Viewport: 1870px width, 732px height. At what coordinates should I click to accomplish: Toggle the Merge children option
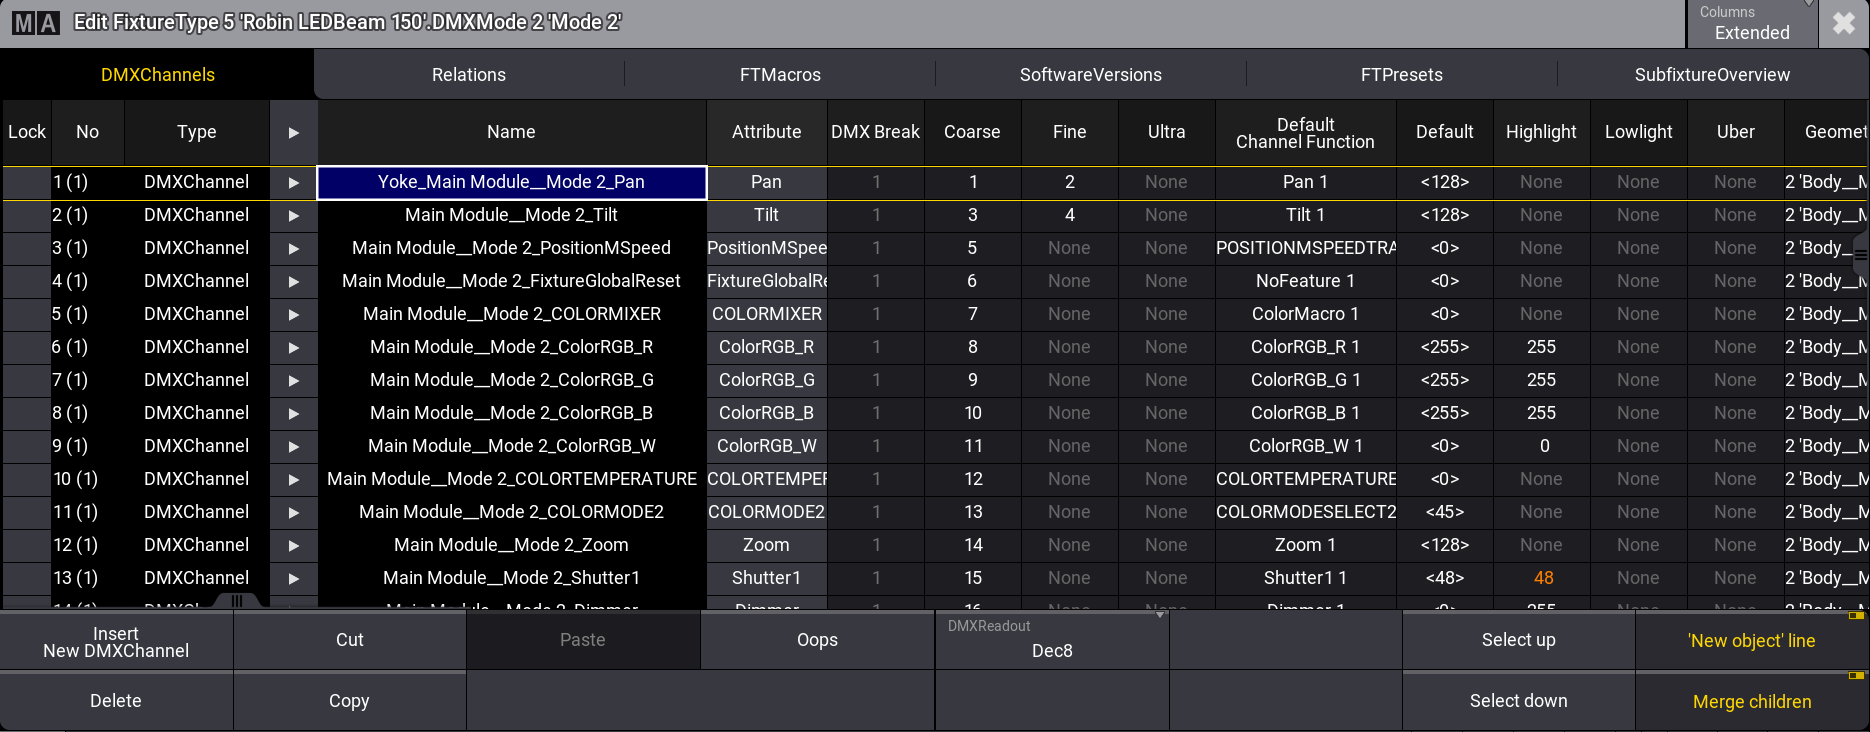pyautogui.click(x=1752, y=702)
